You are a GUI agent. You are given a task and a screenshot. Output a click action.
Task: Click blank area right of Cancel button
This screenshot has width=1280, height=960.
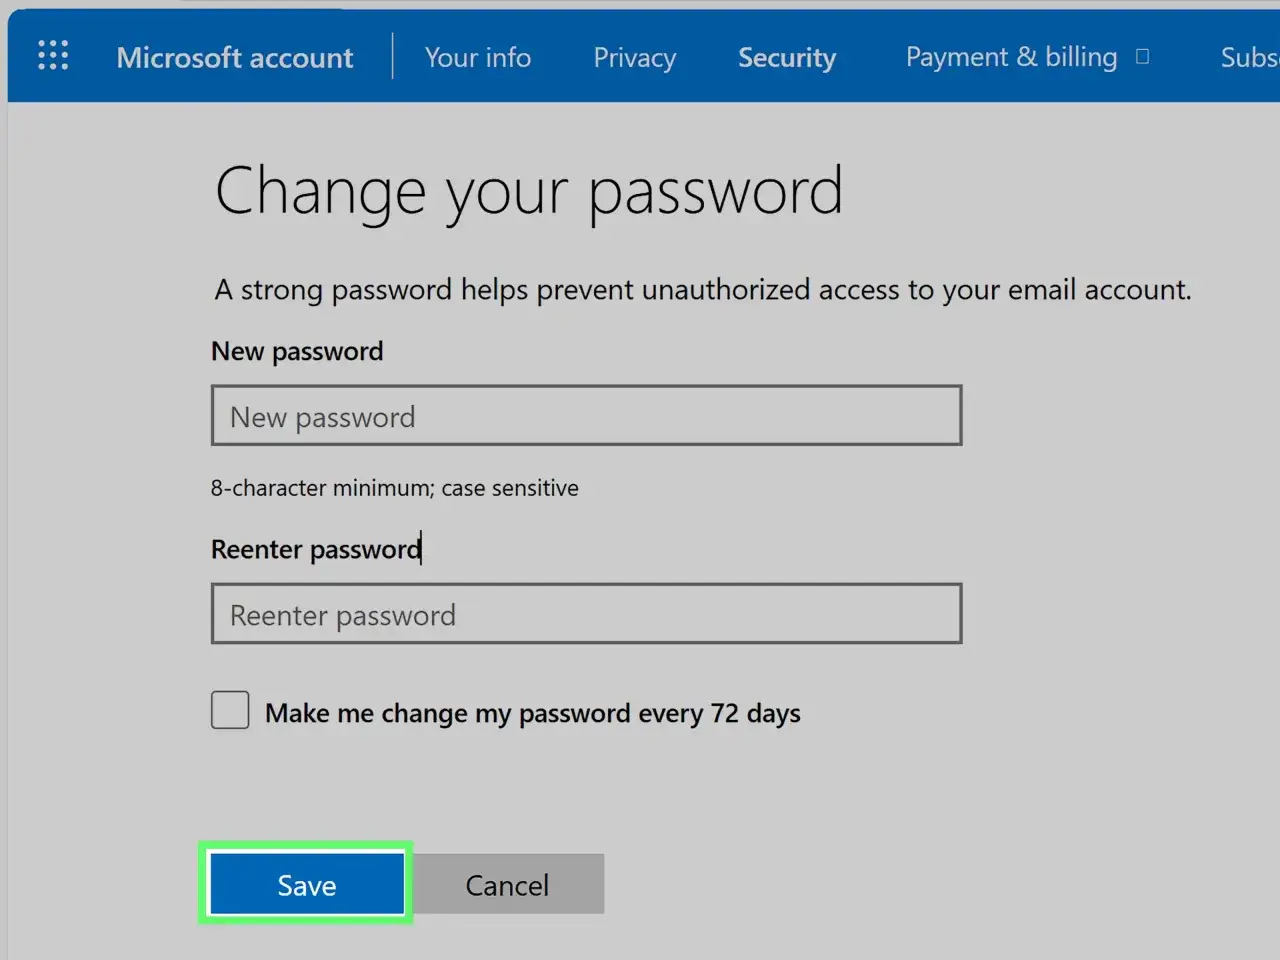[x=900, y=884]
